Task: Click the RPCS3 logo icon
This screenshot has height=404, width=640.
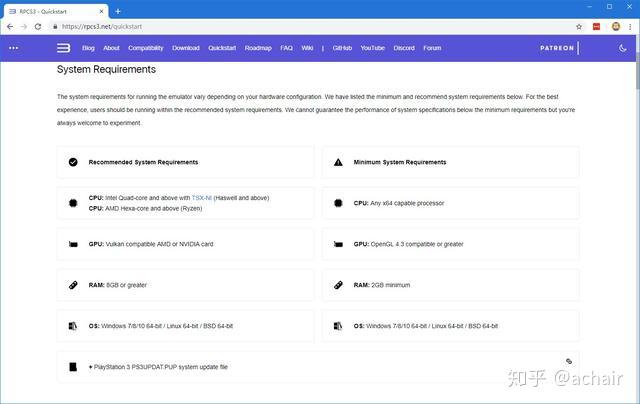Action: [x=63, y=48]
